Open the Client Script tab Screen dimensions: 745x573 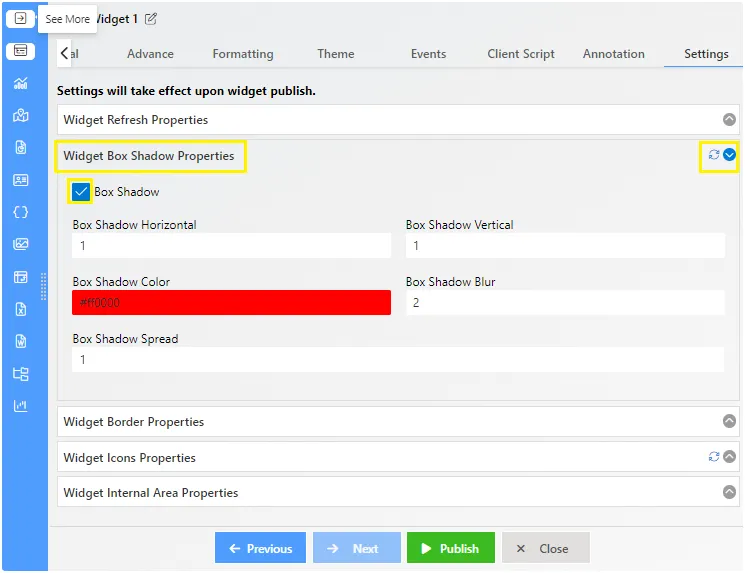[521, 54]
